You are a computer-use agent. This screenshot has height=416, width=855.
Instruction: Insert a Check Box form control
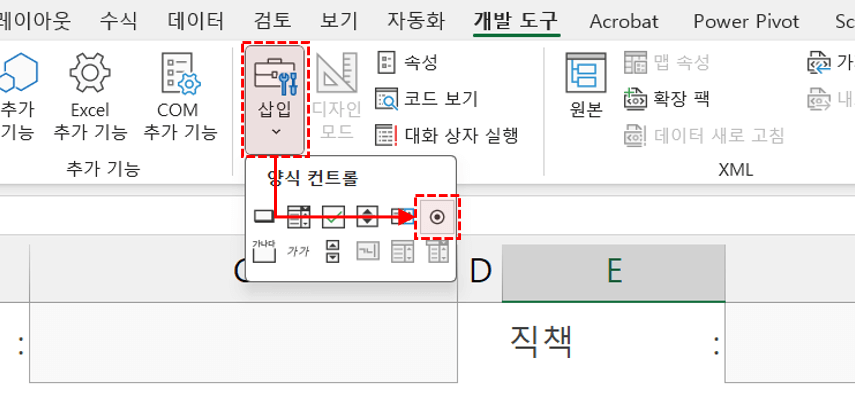[x=333, y=216]
